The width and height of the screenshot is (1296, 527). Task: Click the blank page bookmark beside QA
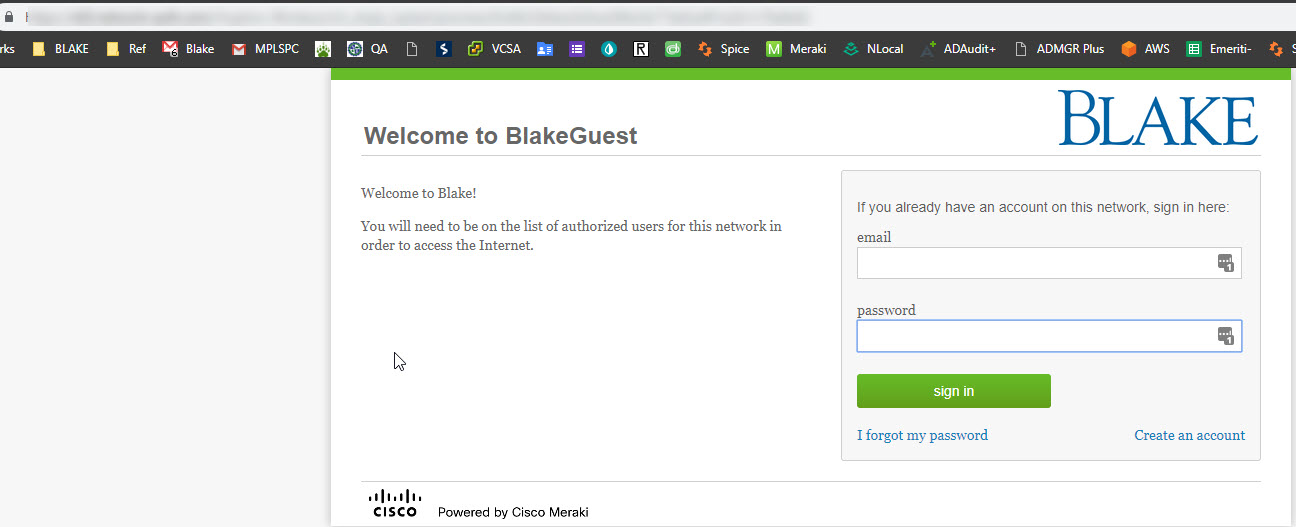[411, 48]
